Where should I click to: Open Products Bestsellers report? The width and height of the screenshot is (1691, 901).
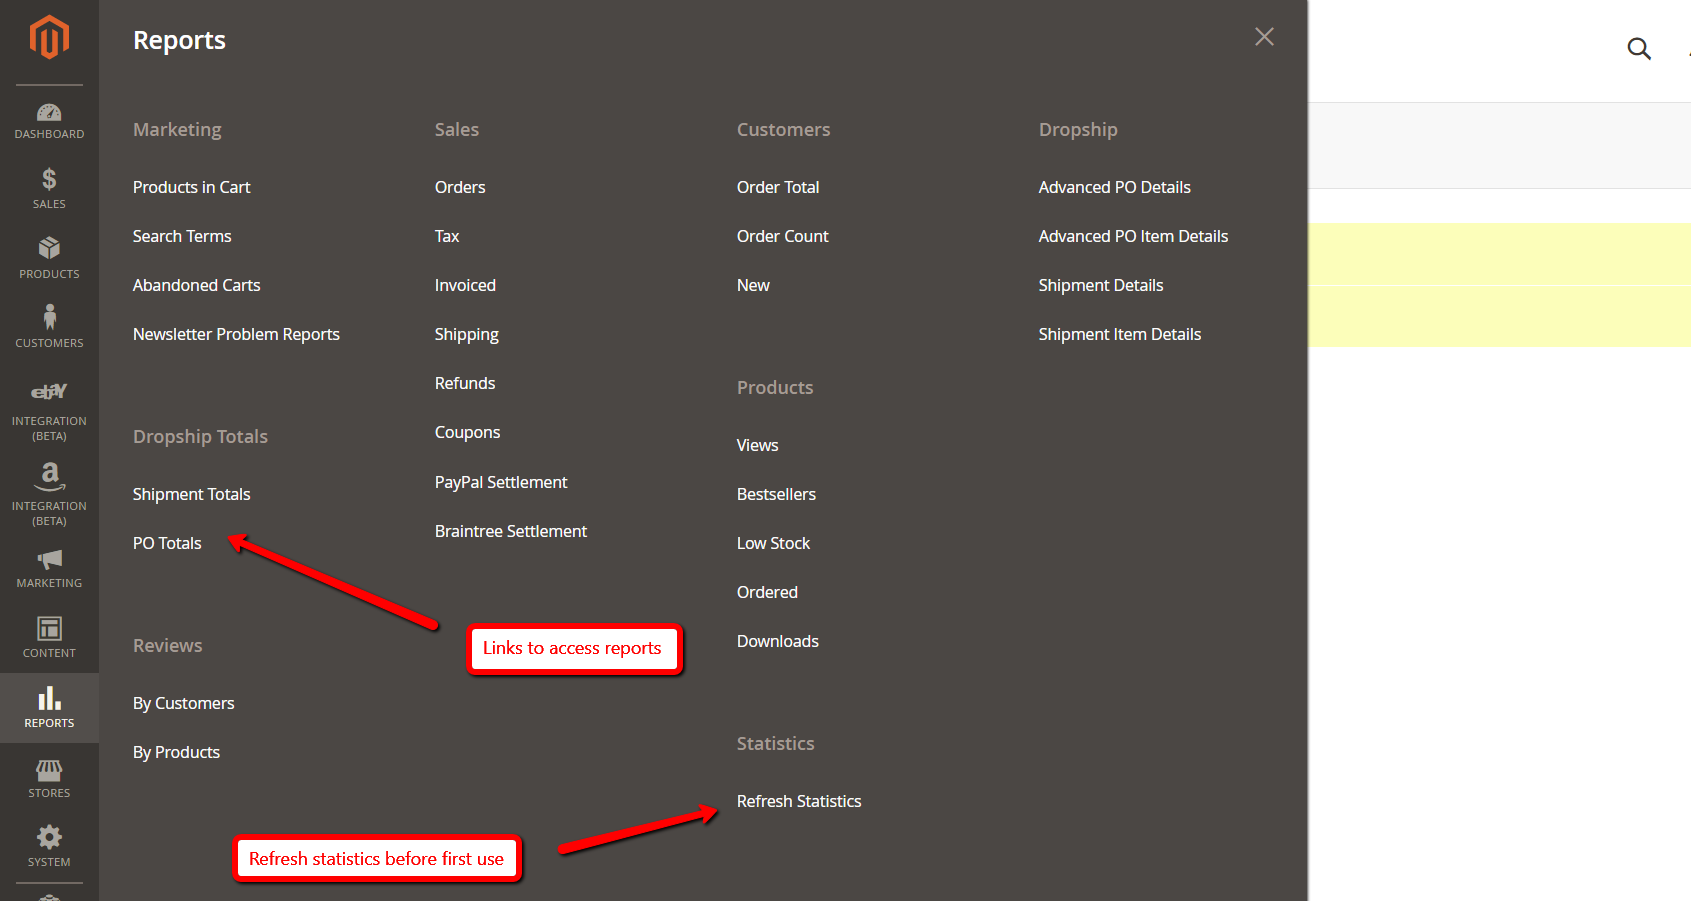[x=776, y=494]
